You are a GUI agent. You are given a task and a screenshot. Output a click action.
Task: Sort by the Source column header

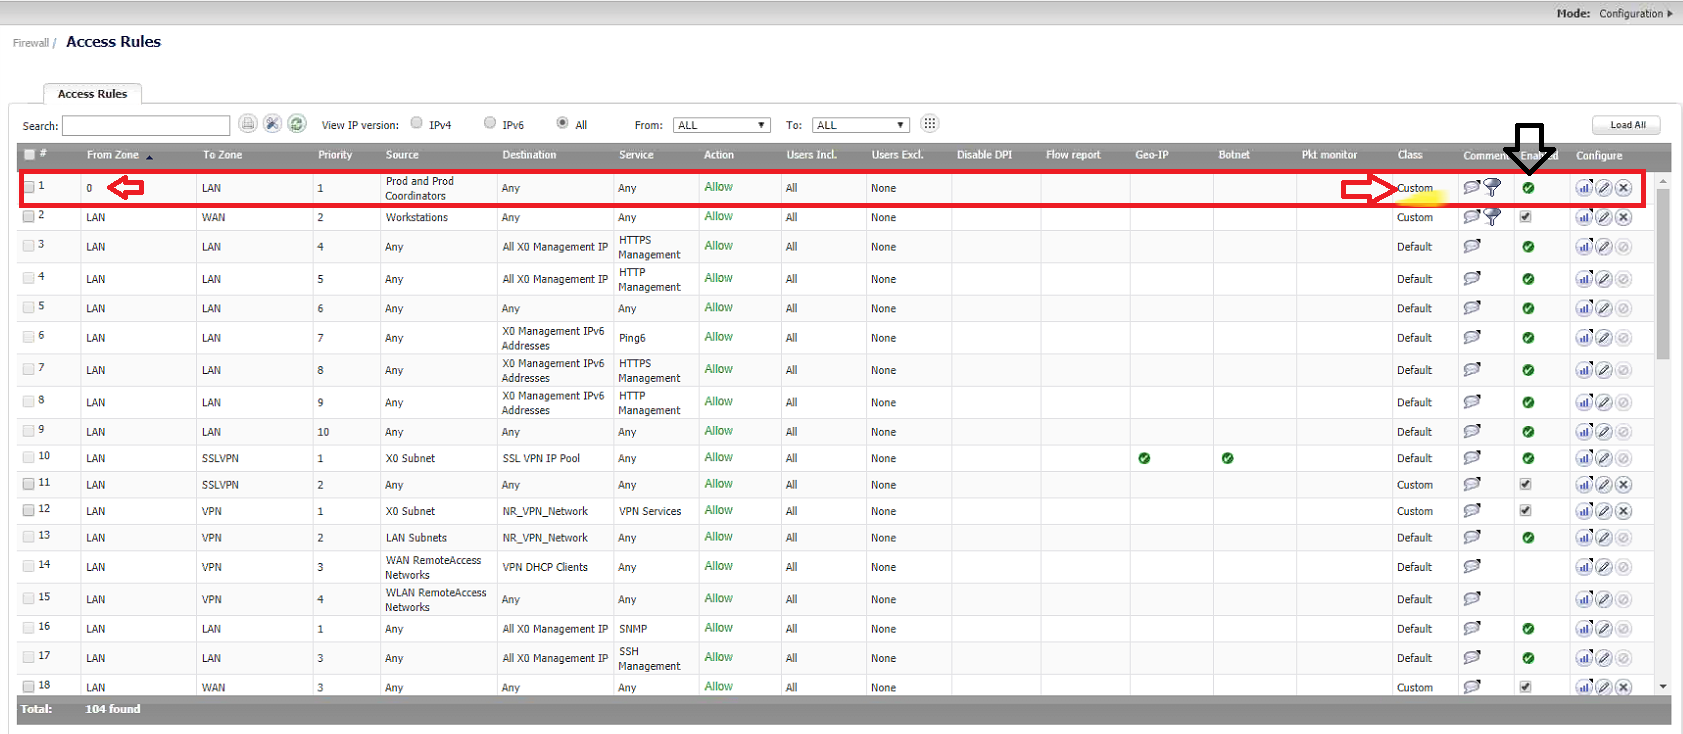402,155
